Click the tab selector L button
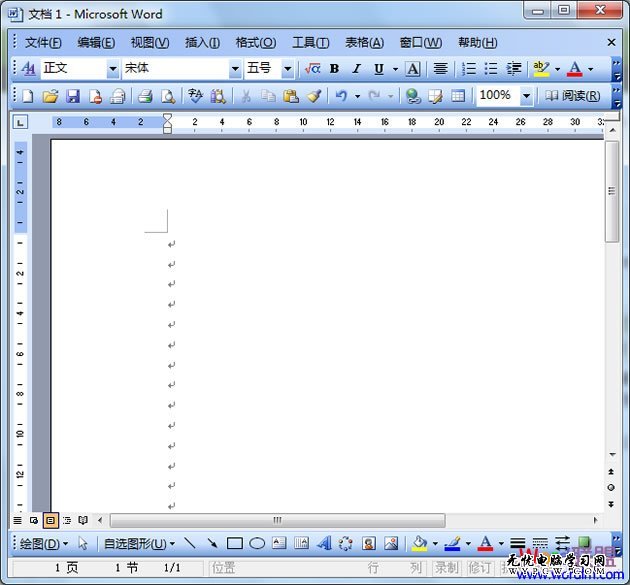 click(x=20, y=122)
